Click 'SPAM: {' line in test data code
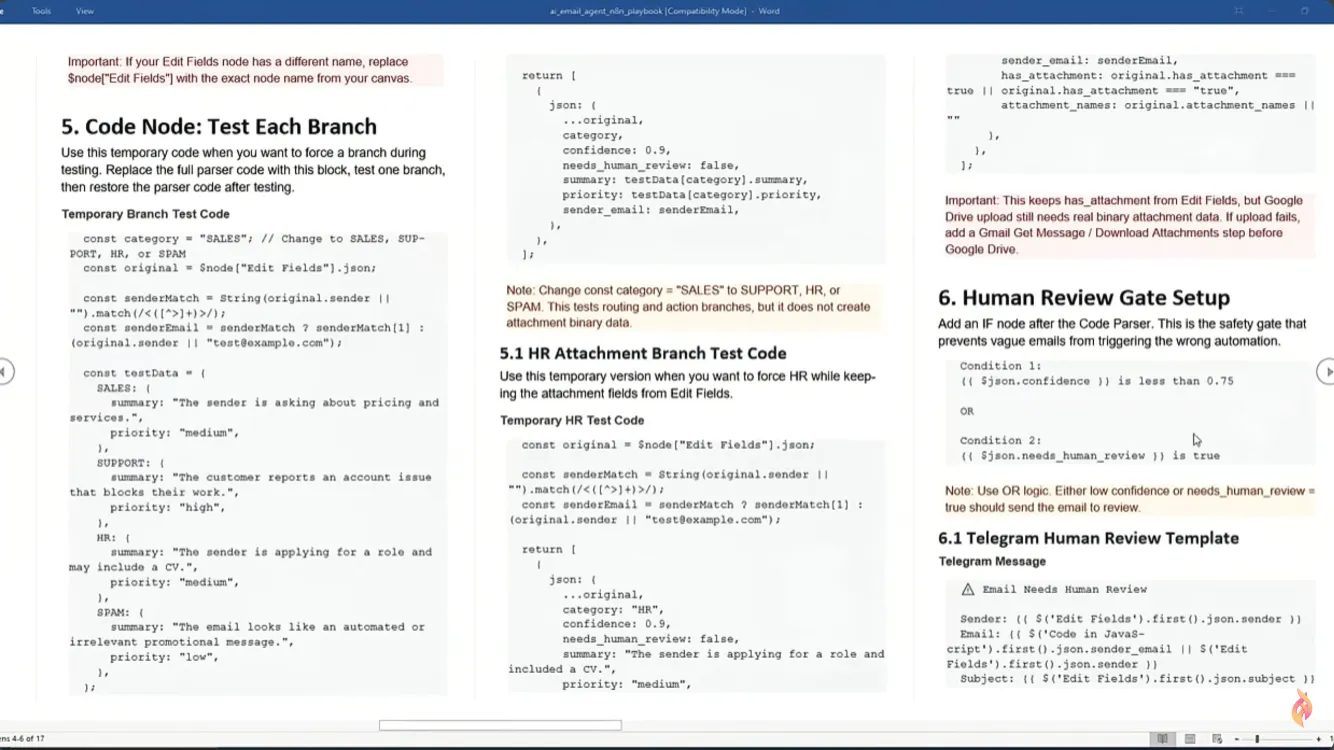This screenshot has width=1334, height=750. (121, 613)
